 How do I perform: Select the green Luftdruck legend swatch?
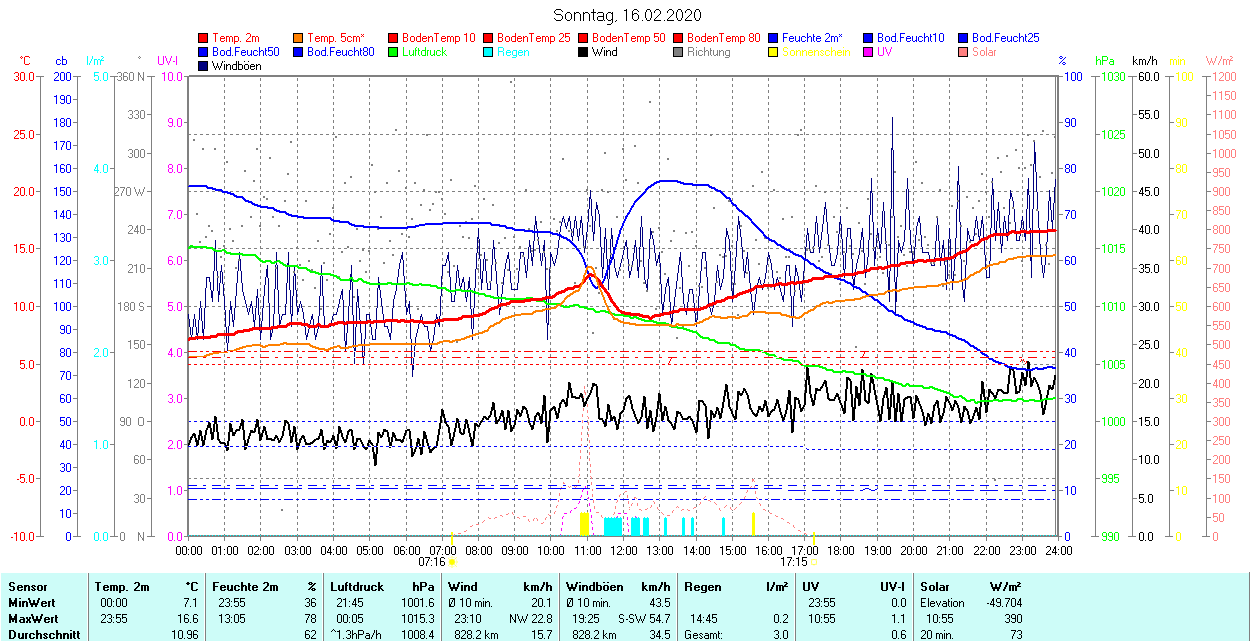click(394, 52)
